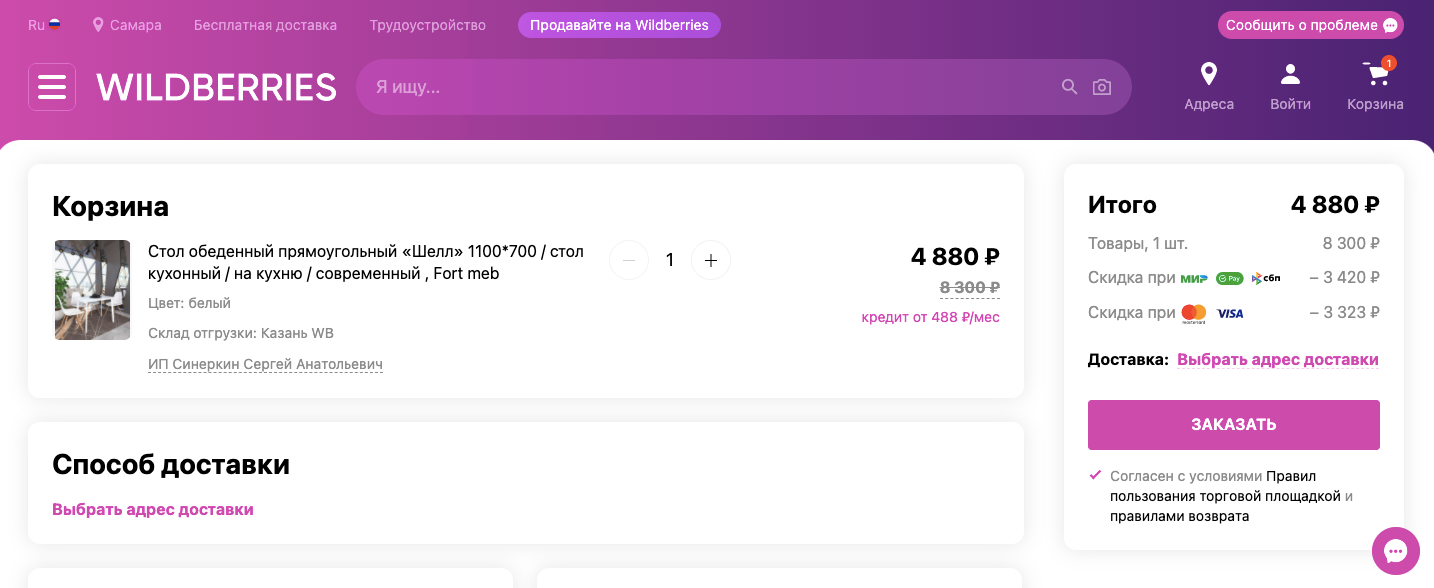Open the dining table product thumbnail
This screenshot has height=588, width=1434.
click(x=92, y=290)
